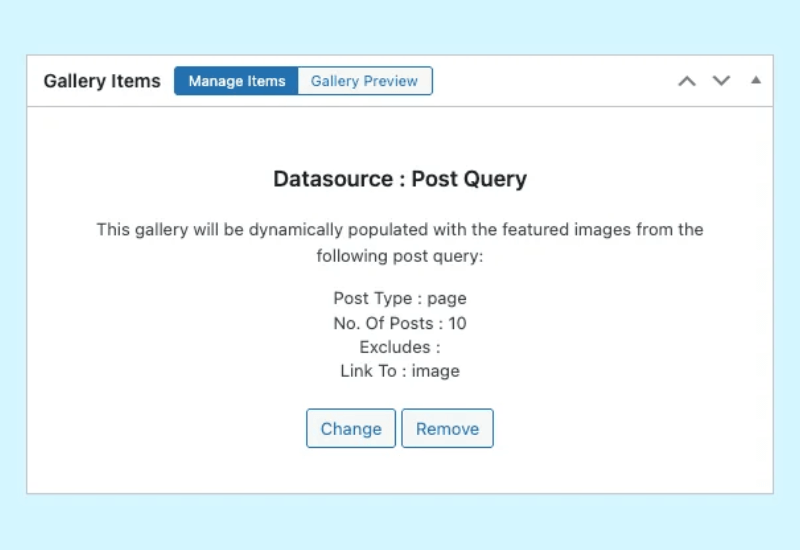
Task: Click the Change datasource button
Action: click(351, 428)
